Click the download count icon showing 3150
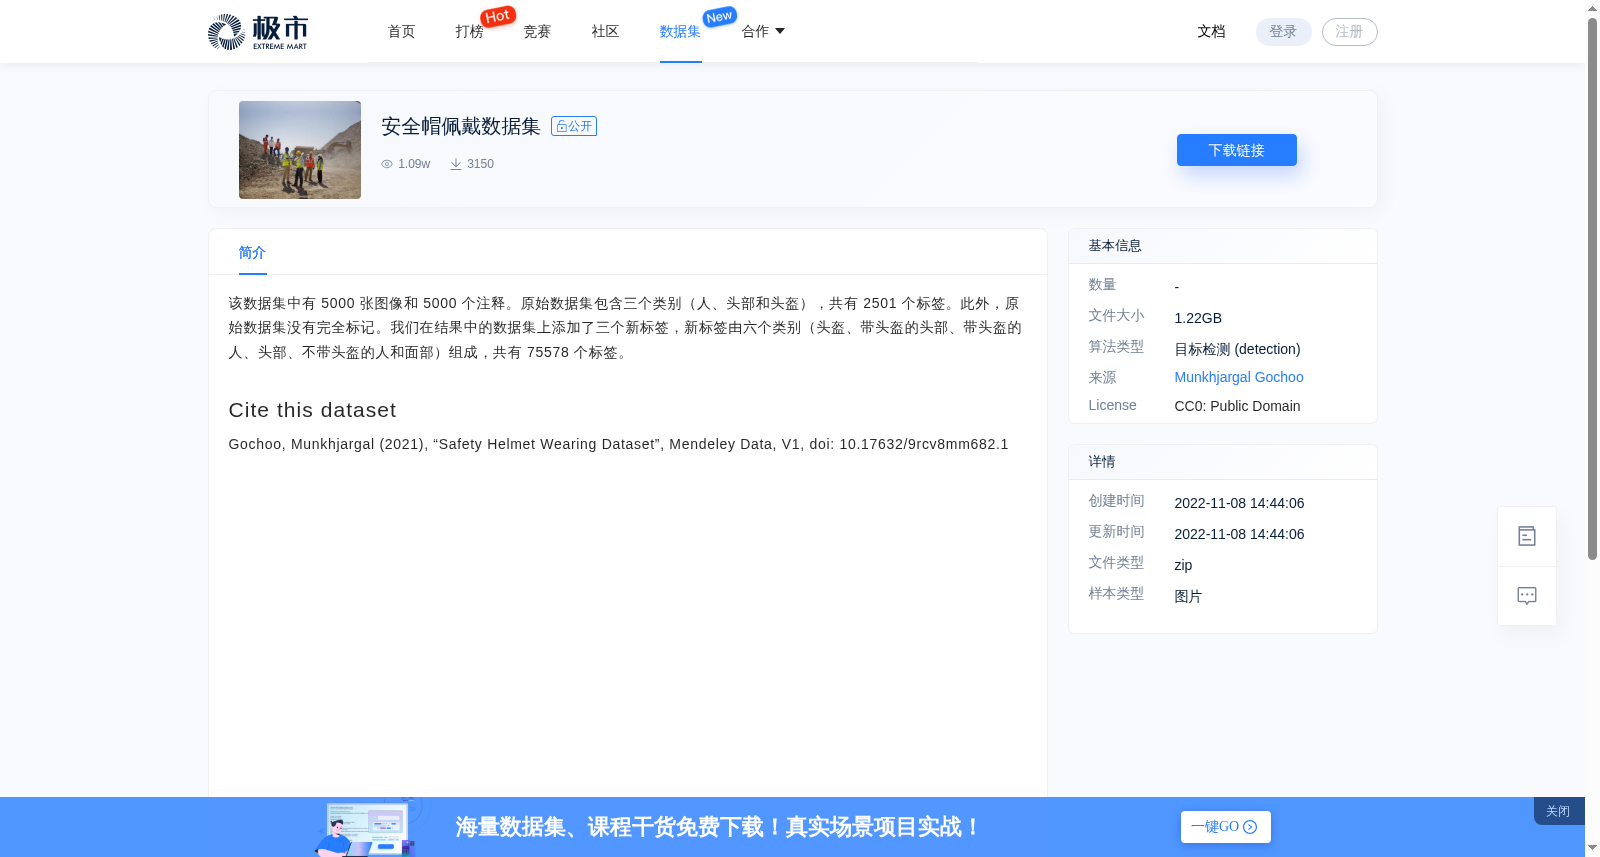 click(456, 164)
